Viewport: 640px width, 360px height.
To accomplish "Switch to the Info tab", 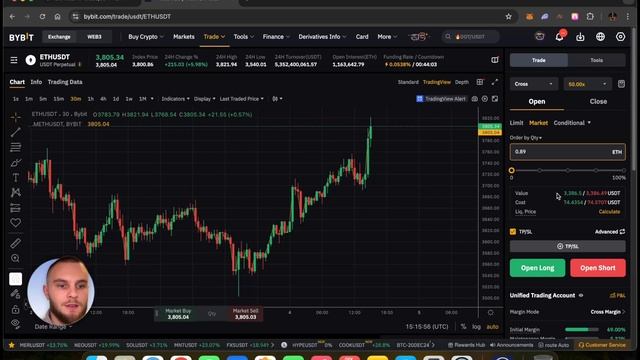I will pyautogui.click(x=36, y=82).
